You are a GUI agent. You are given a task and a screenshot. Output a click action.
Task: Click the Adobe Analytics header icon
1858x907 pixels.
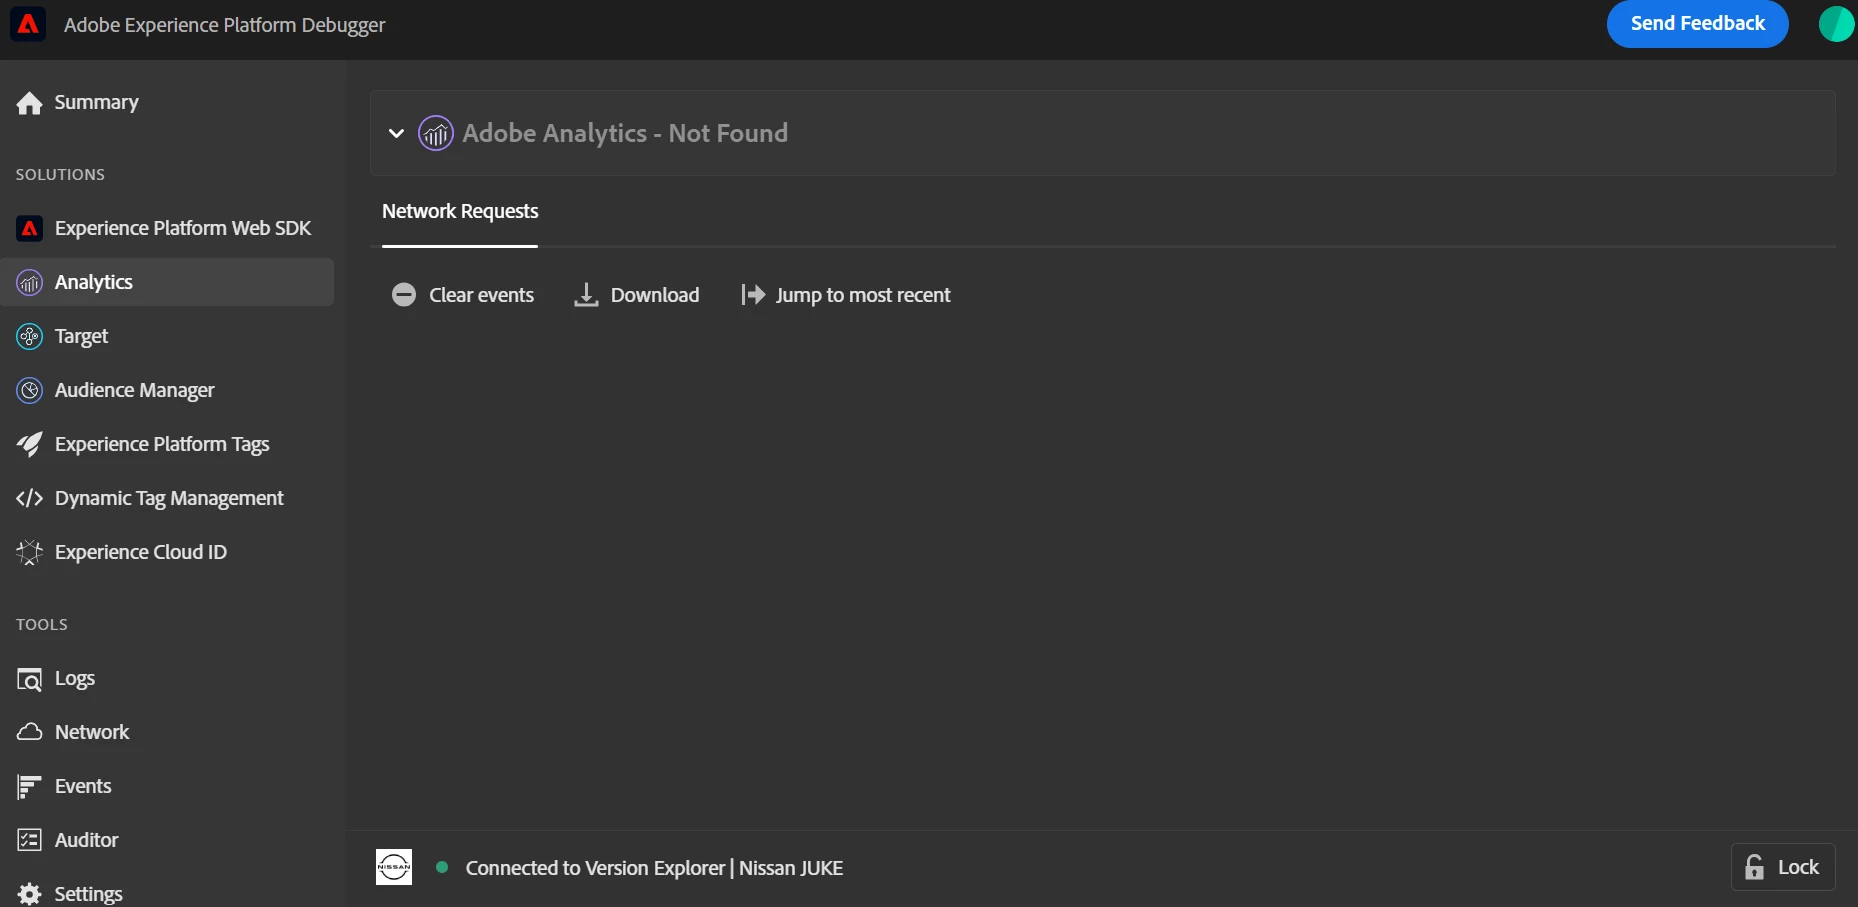pyautogui.click(x=436, y=133)
